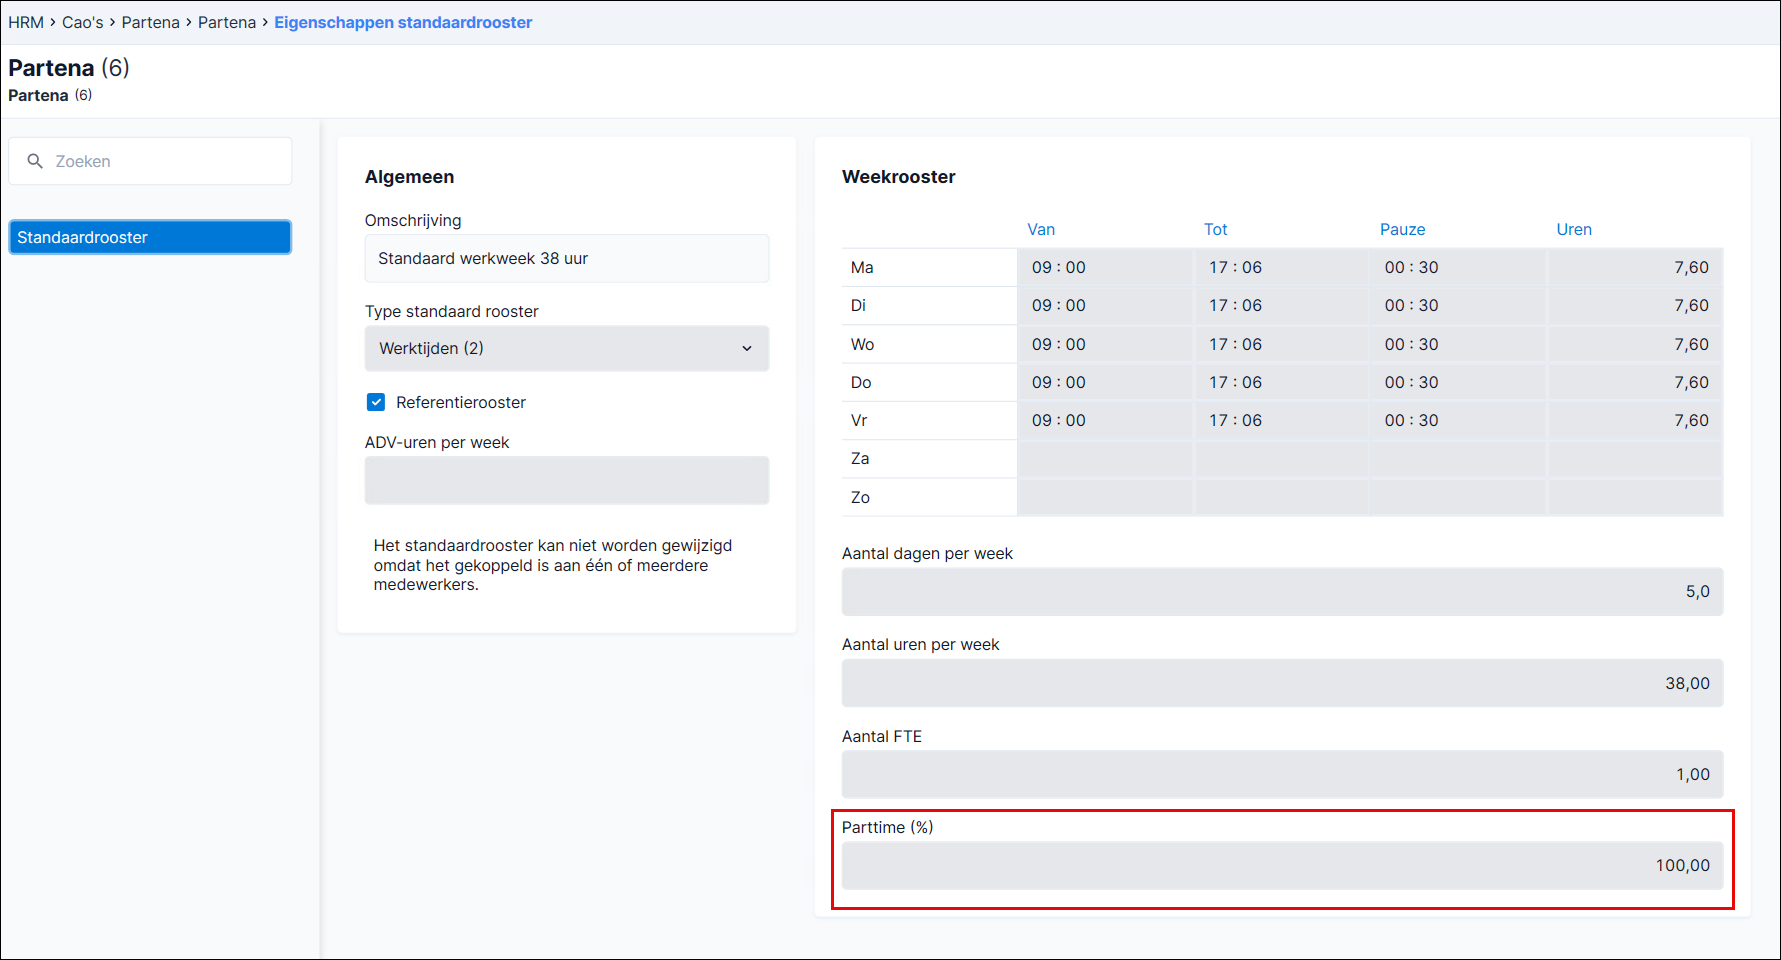Click the dropdown chevron next to Werktijden (2)

[x=746, y=348]
